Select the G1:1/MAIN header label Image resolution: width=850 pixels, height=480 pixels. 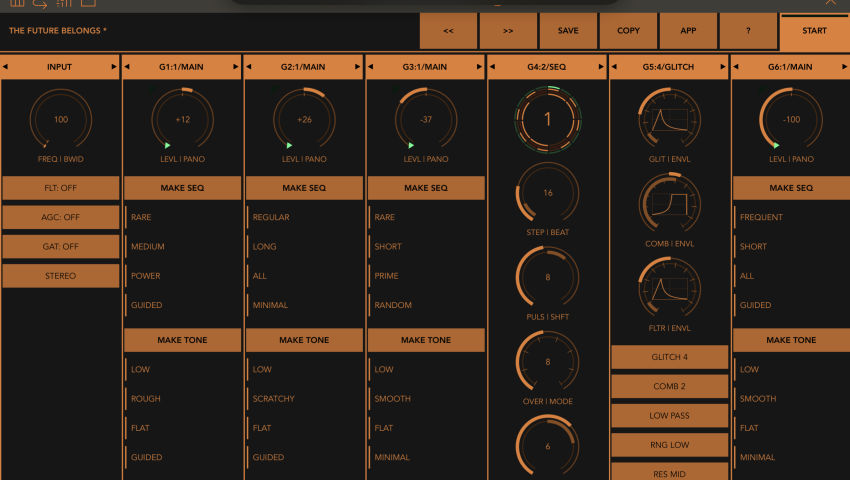click(181, 67)
